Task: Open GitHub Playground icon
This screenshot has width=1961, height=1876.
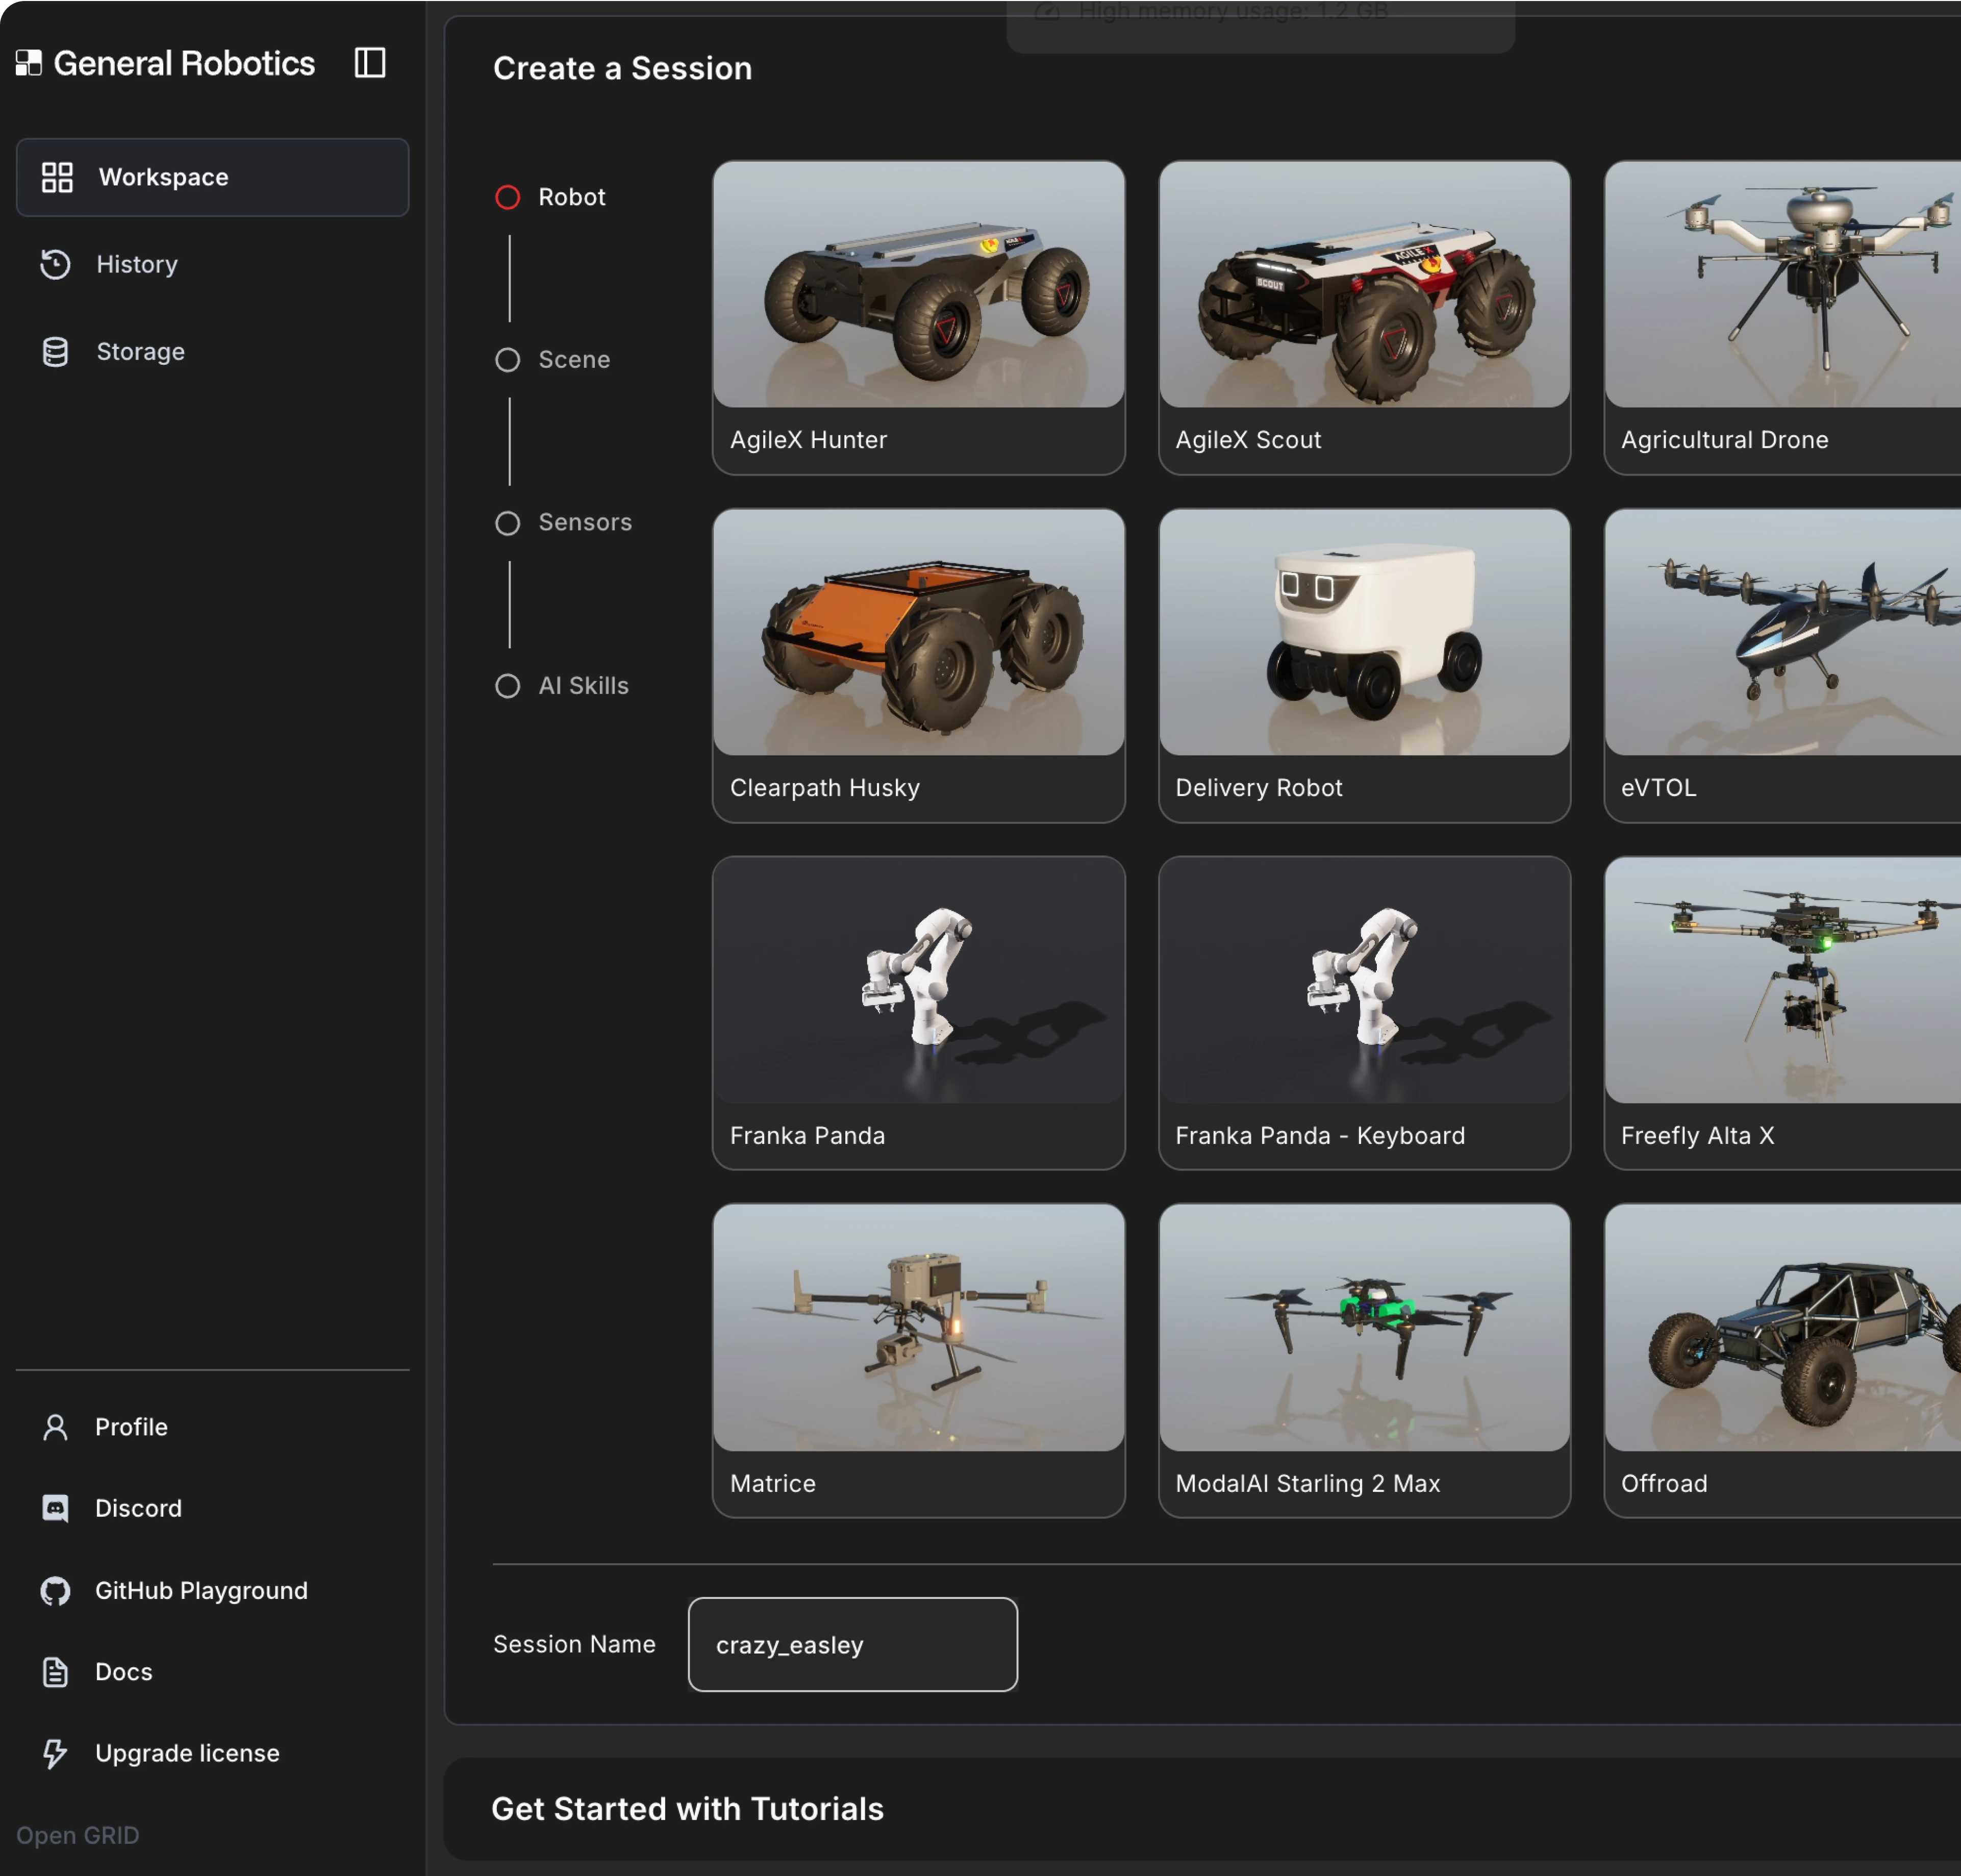Action: (55, 1590)
